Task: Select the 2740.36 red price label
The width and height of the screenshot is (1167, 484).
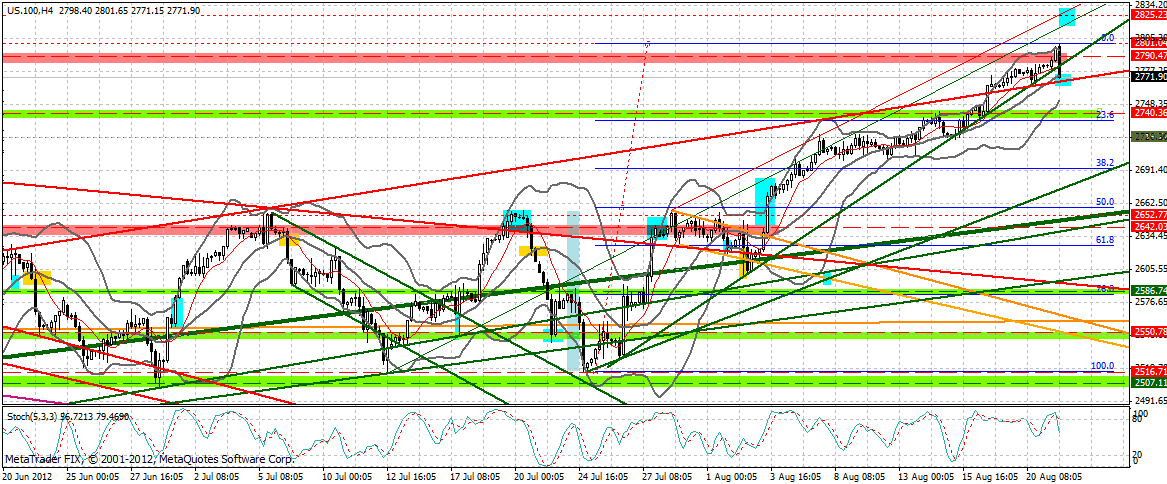Action: click(x=1149, y=112)
